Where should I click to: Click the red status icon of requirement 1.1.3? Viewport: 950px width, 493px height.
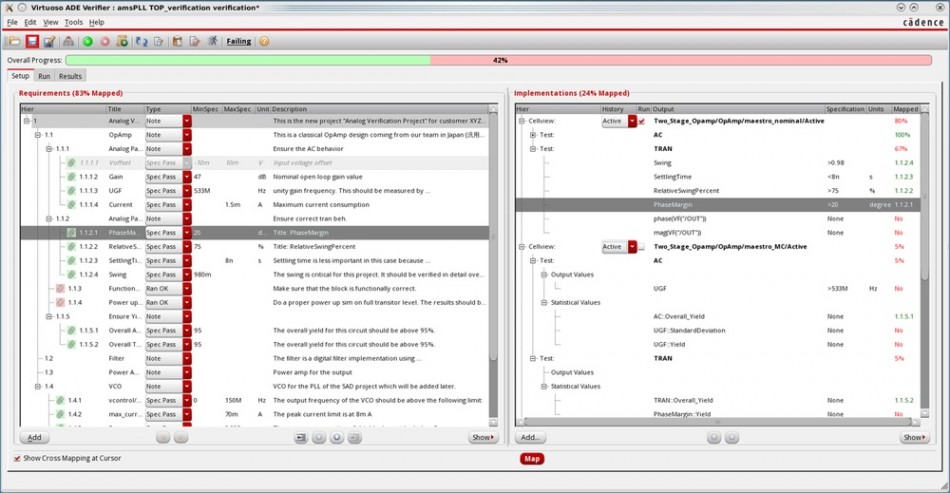tap(60, 289)
